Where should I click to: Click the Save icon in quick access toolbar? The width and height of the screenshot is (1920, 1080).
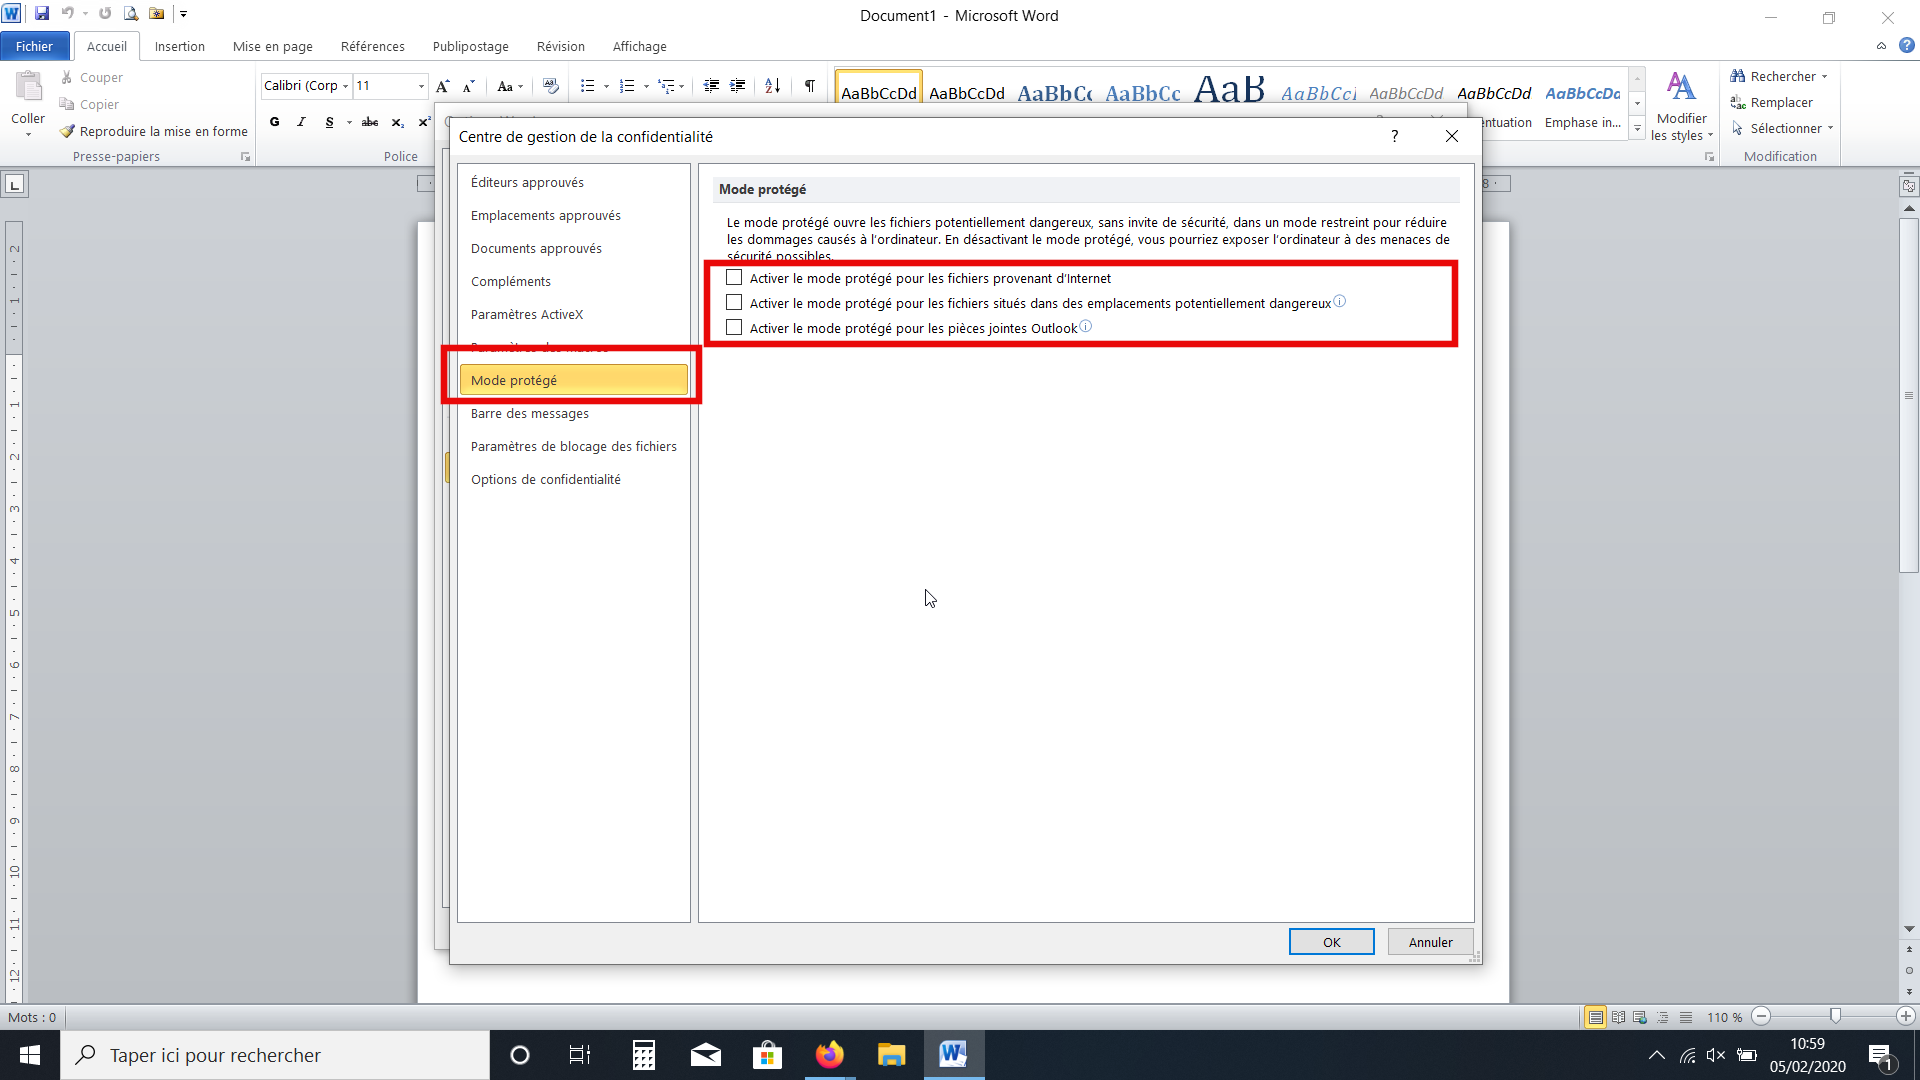42,14
